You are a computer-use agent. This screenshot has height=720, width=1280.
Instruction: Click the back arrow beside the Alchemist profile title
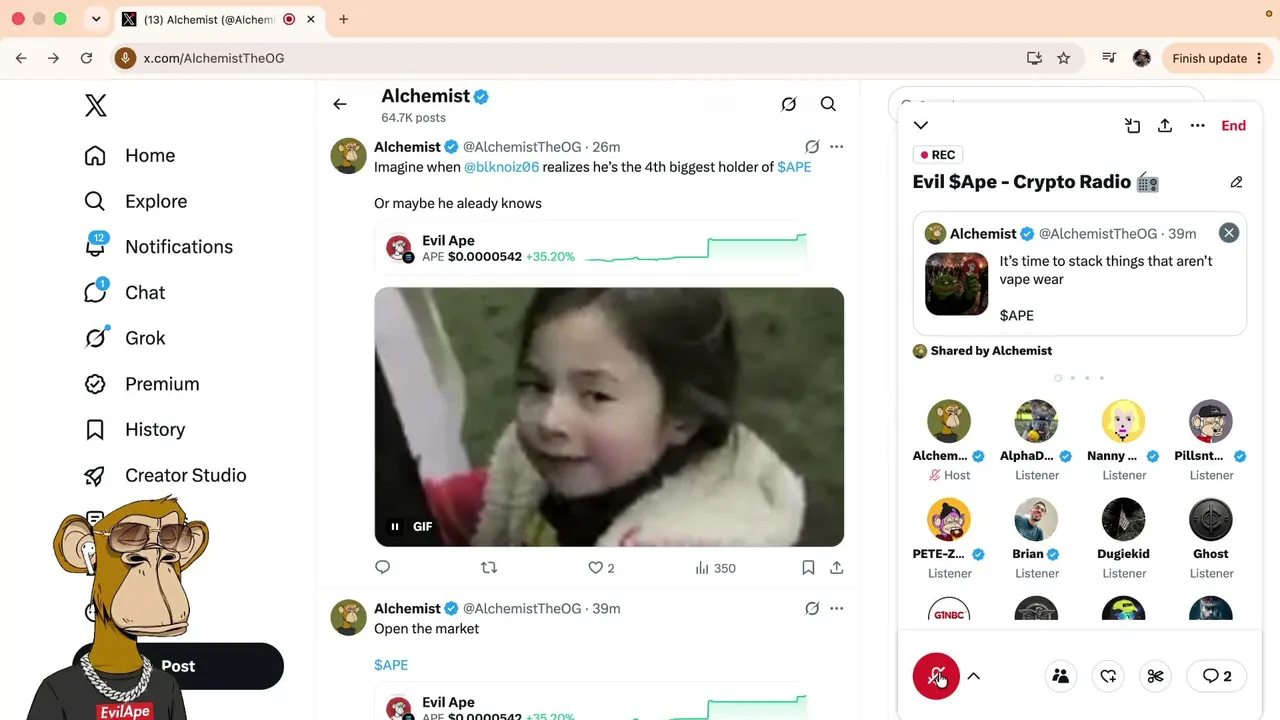click(340, 104)
